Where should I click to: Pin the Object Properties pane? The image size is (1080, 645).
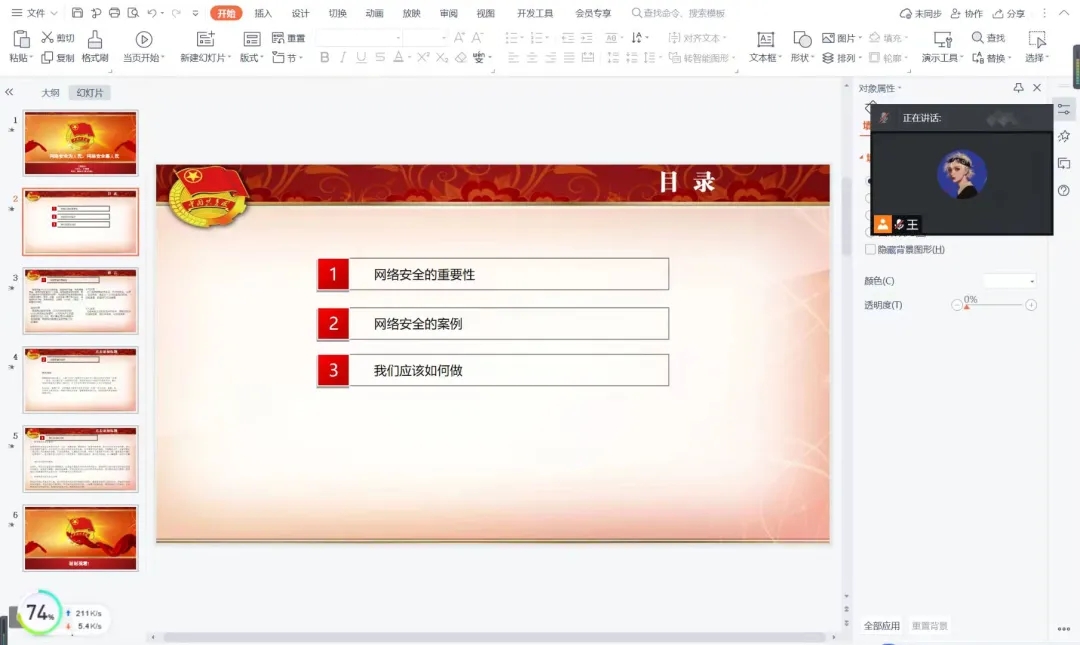coord(1018,88)
